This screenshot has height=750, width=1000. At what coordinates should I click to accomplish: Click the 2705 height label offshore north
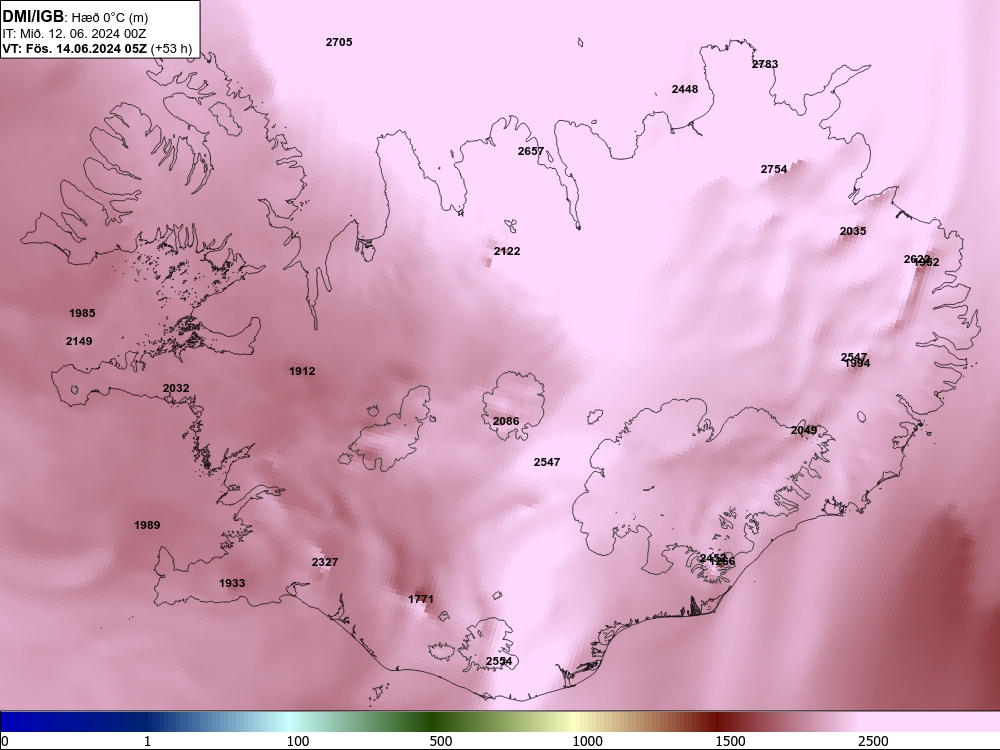pyautogui.click(x=339, y=42)
